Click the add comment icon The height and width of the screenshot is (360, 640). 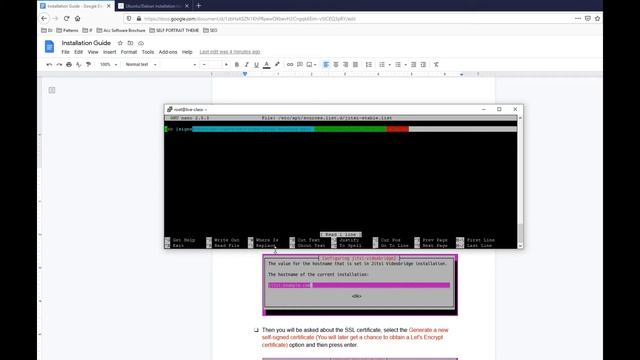click(x=300, y=64)
